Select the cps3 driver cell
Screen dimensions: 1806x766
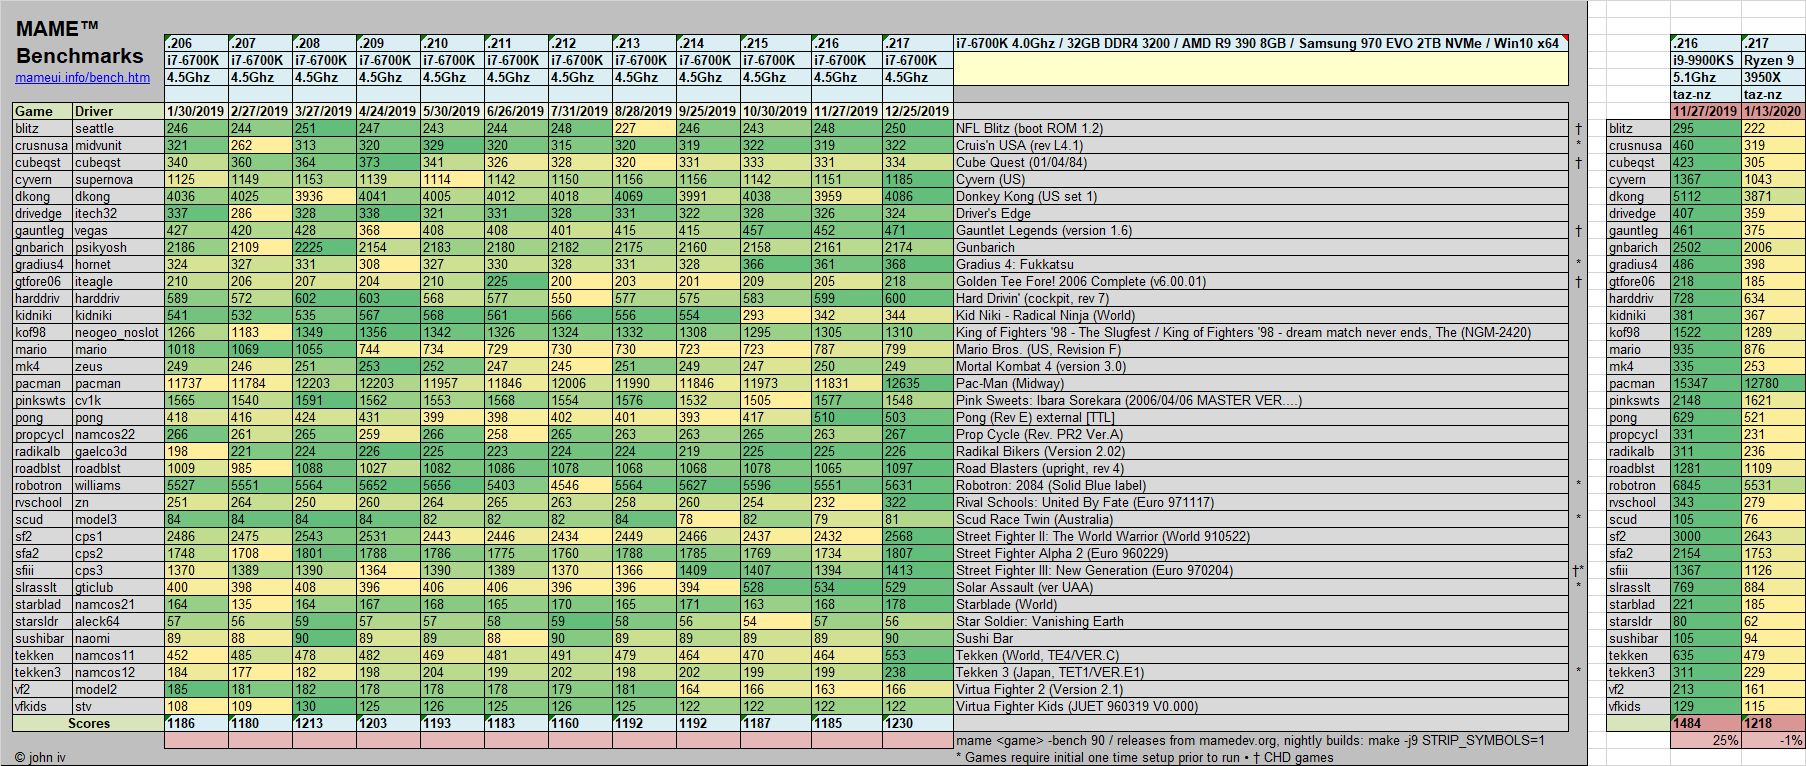(x=118, y=570)
